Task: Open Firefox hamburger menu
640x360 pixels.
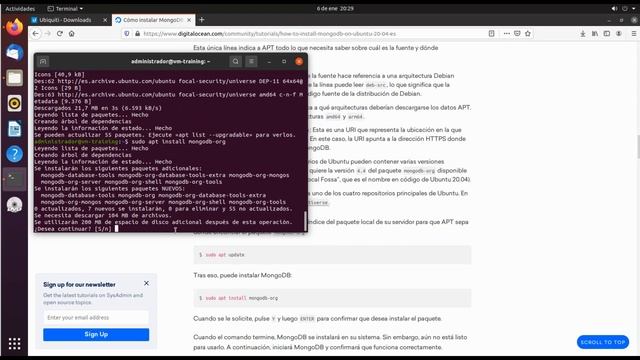Action: click(x=633, y=33)
